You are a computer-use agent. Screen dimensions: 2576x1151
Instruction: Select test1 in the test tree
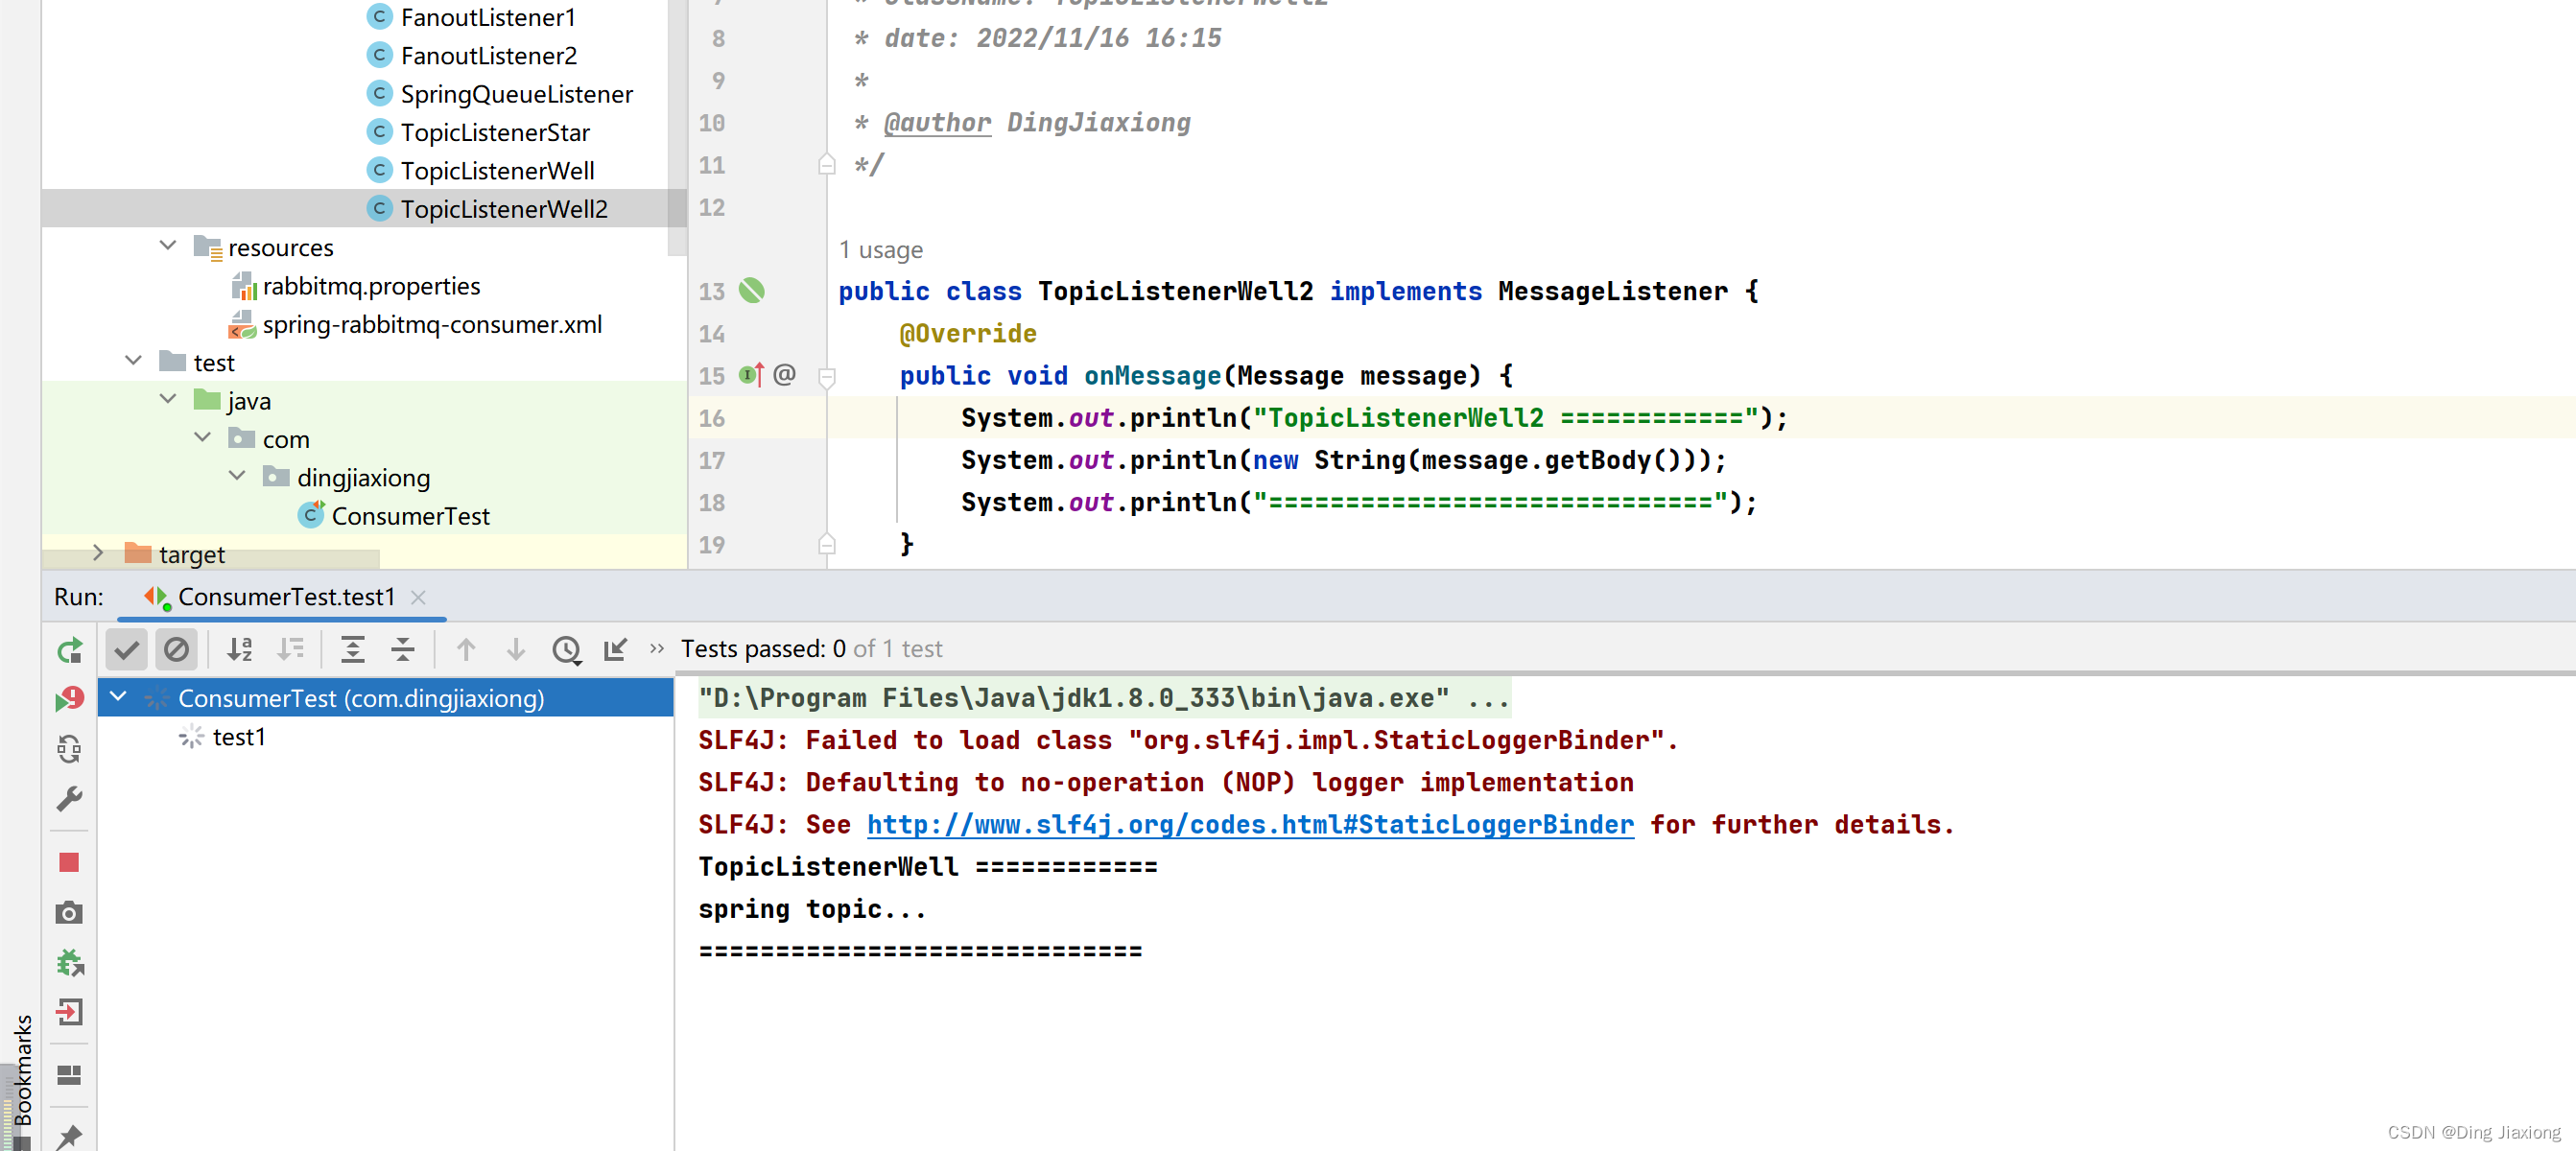239,737
